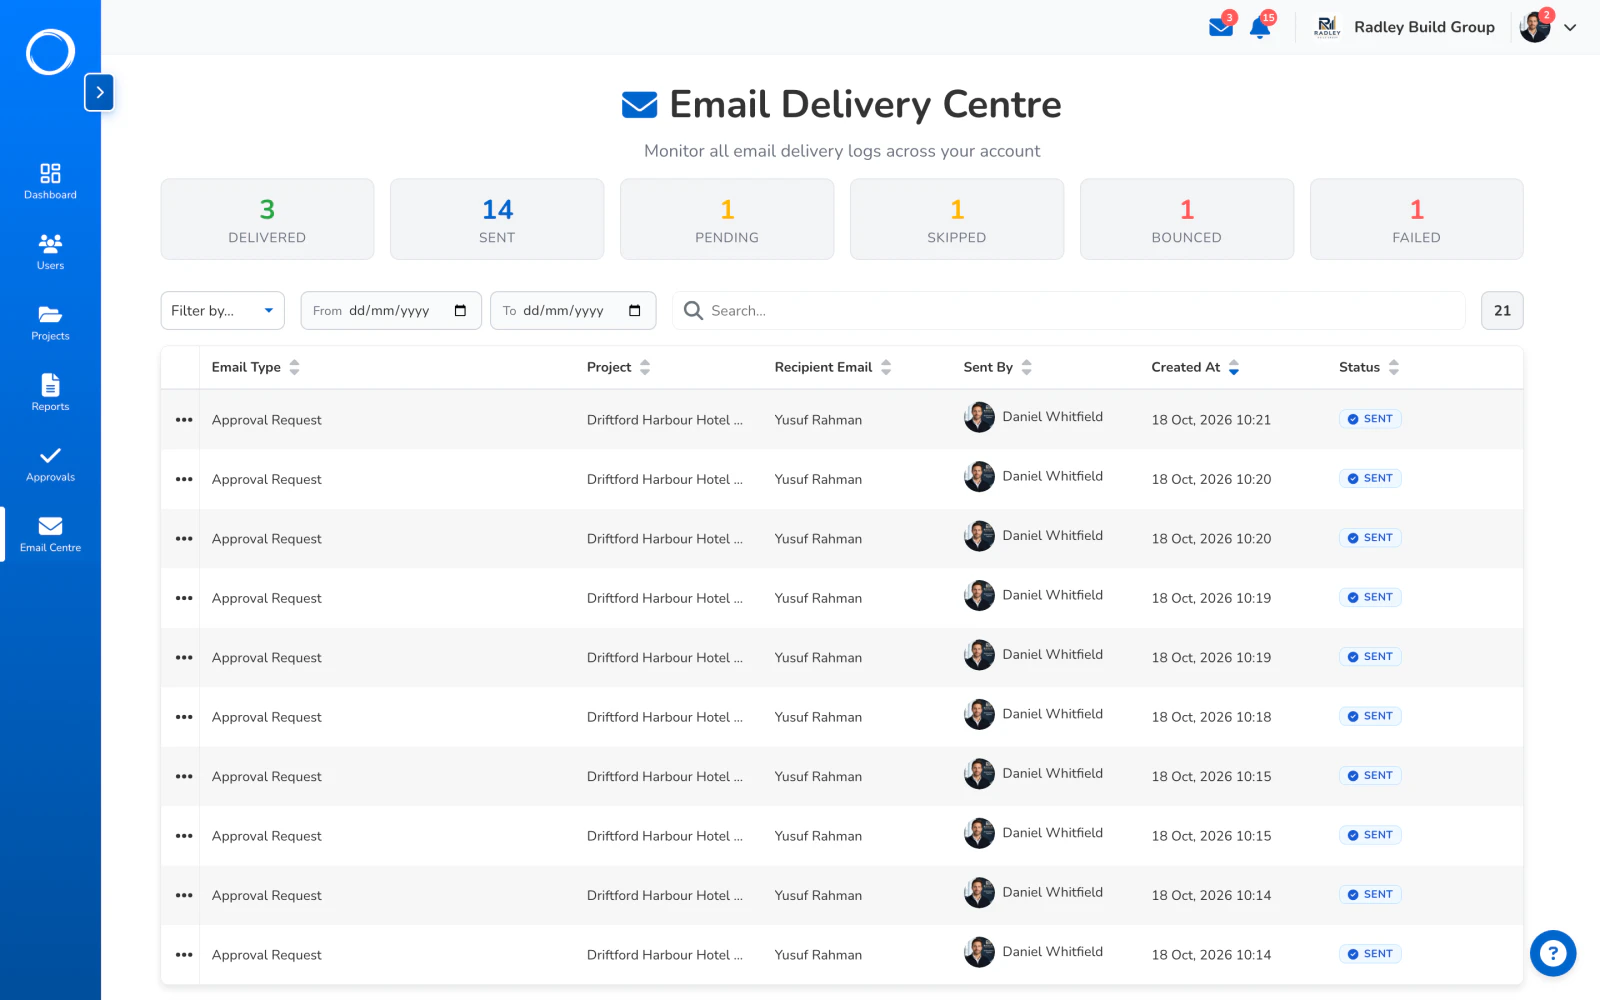Open row actions for 10:18 email
Viewport: 1600px width, 1000px height.
[x=184, y=717]
